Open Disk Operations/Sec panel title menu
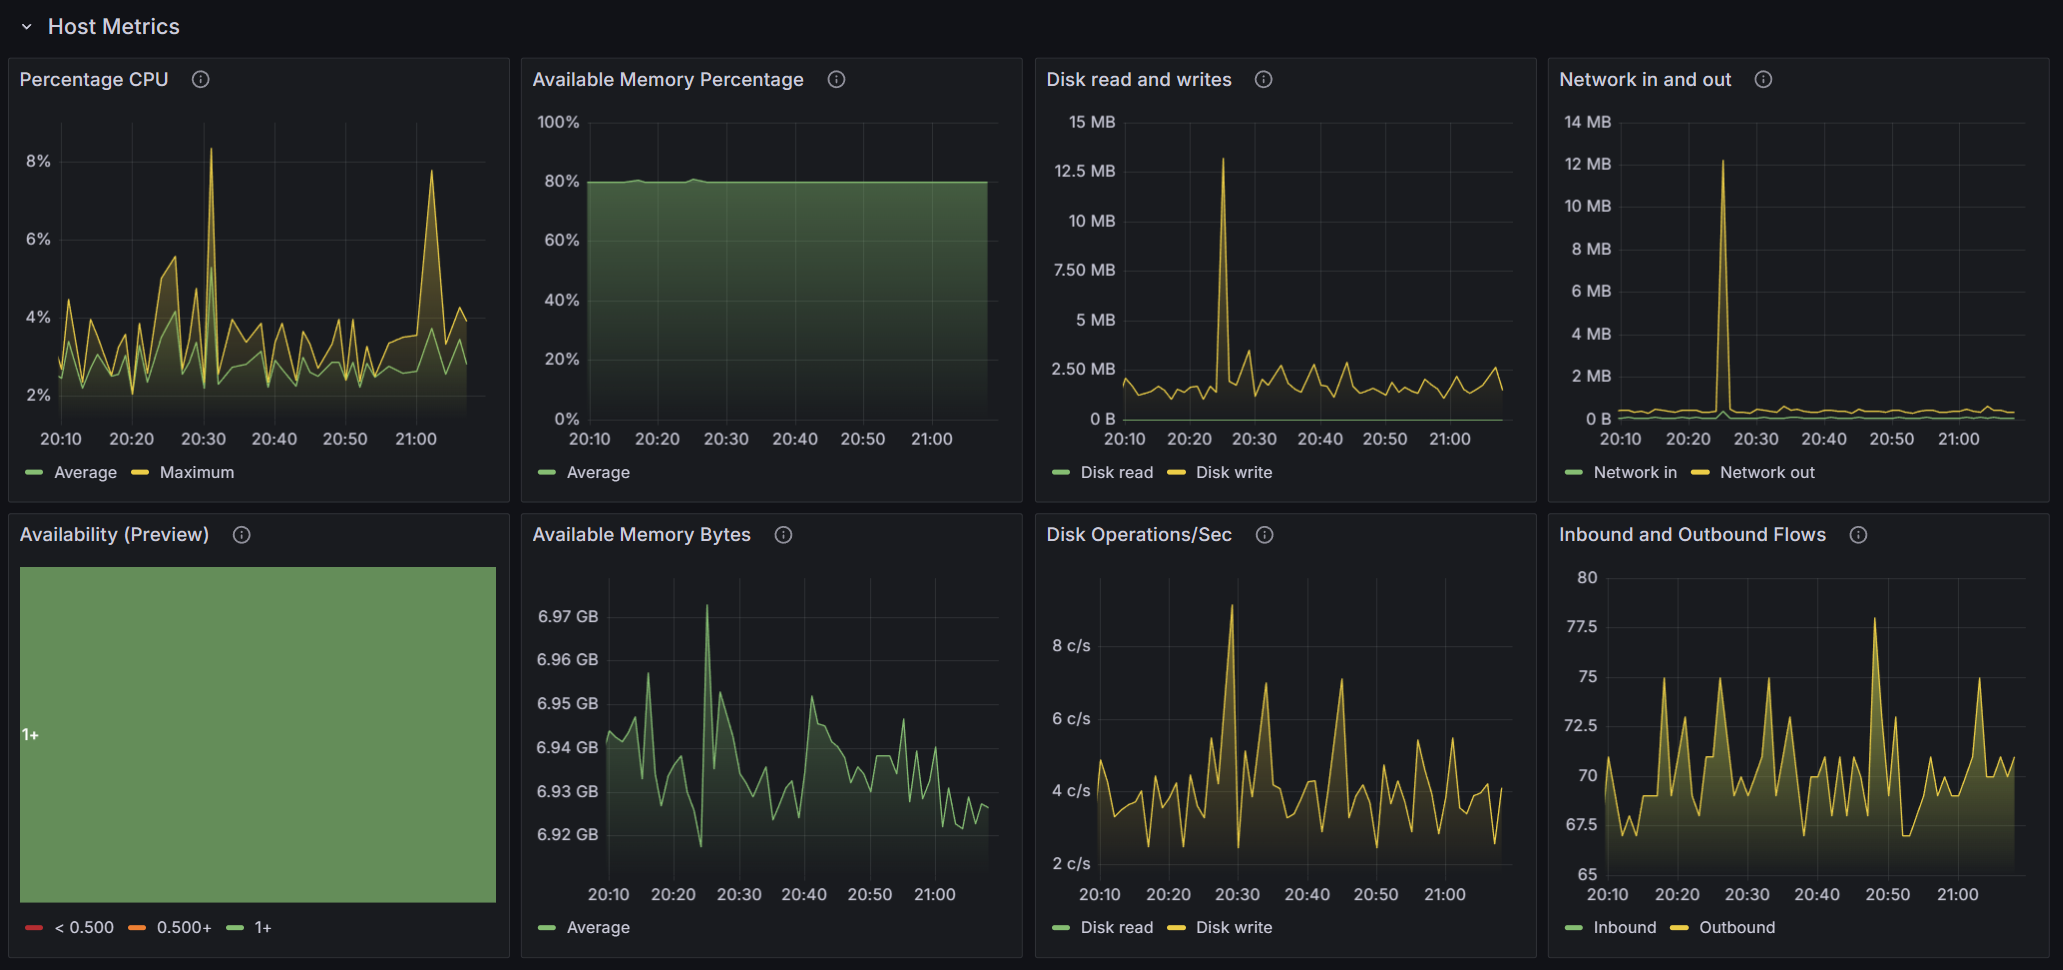This screenshot has width=2063, height=970. (x=1139, y=535)
